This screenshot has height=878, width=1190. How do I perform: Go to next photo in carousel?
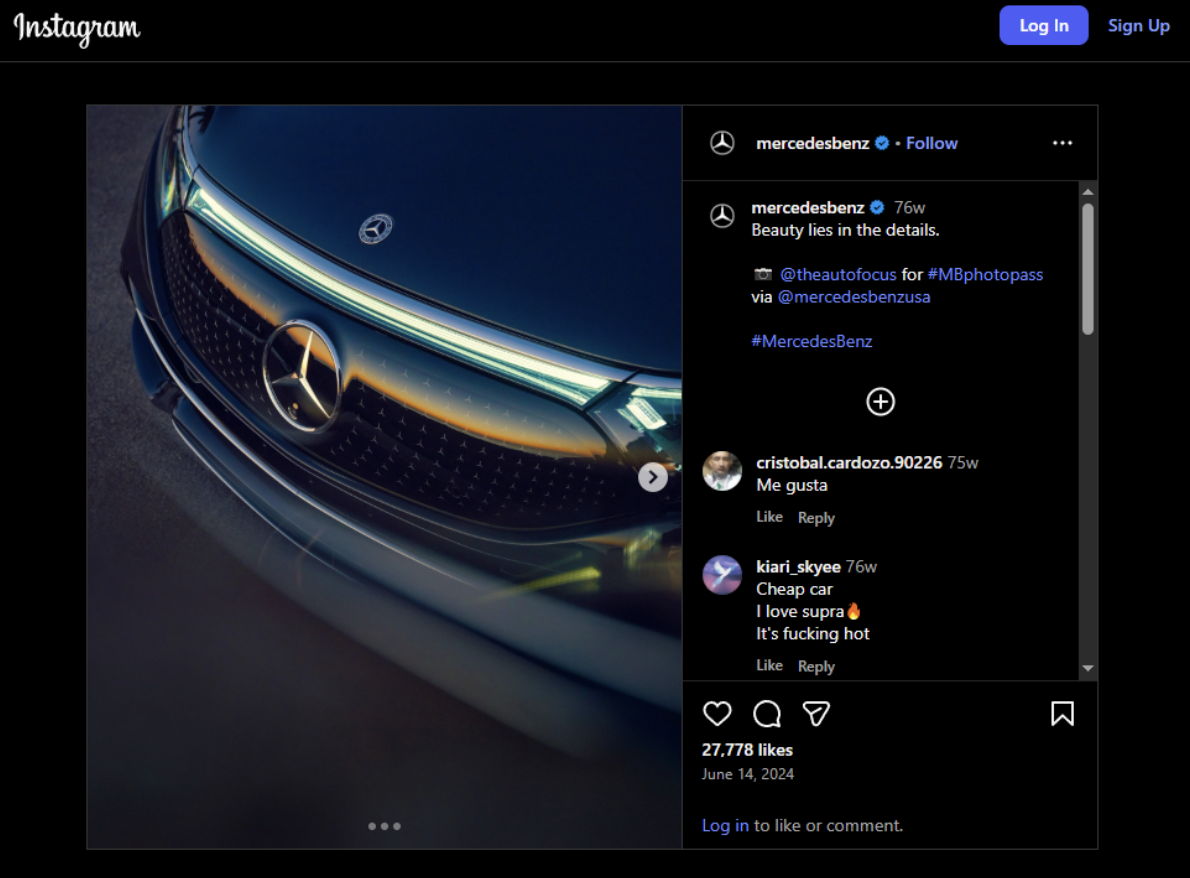(x=653, y=478)
